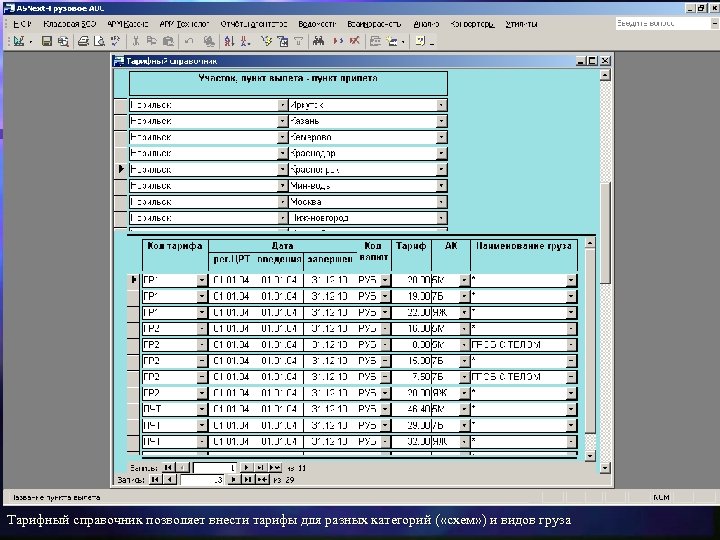The height and width of the screenshot is (540, 720).
Task: Go to next record in the 'of 29' navigator
Action: tap(234, 480)
